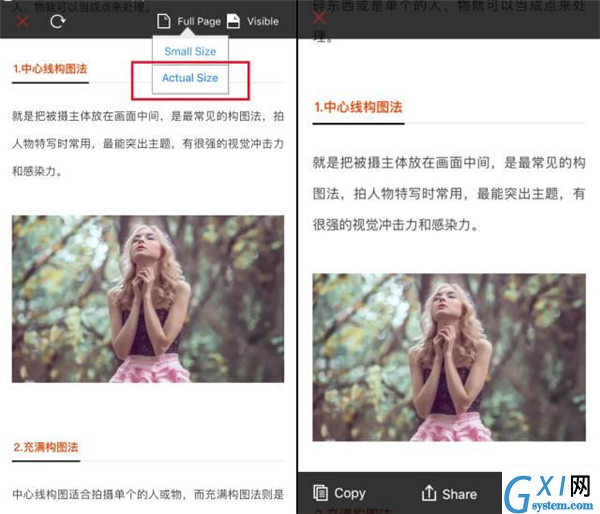Close the right preview with red X

click(x=320, y=18)
